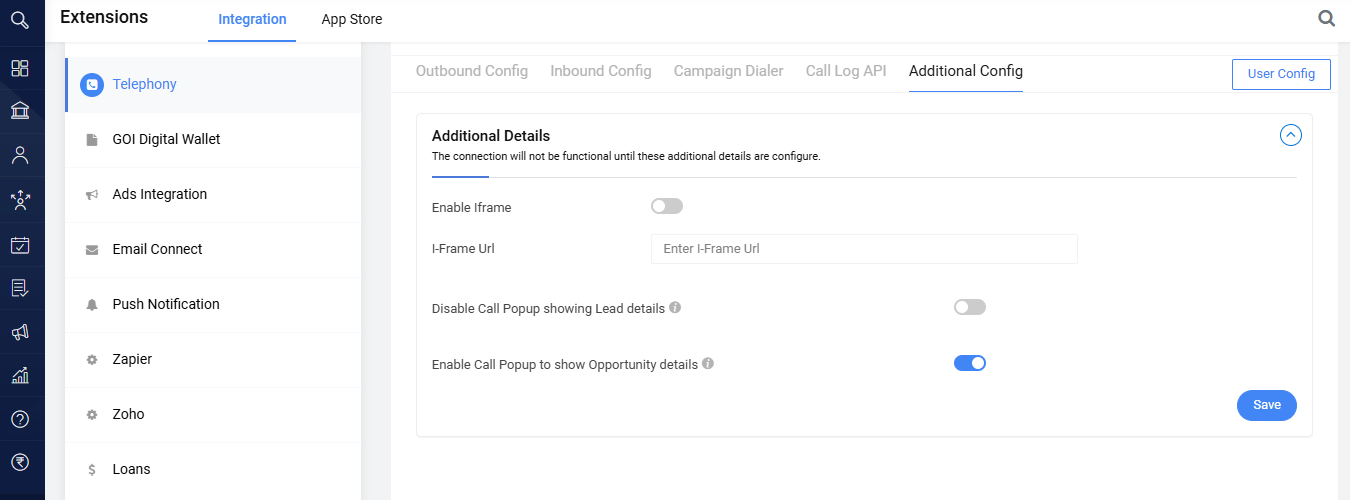Toggle the Enable Iframe switch
The height and width of the screenshot is (500, 1350).
coord(667,206)
